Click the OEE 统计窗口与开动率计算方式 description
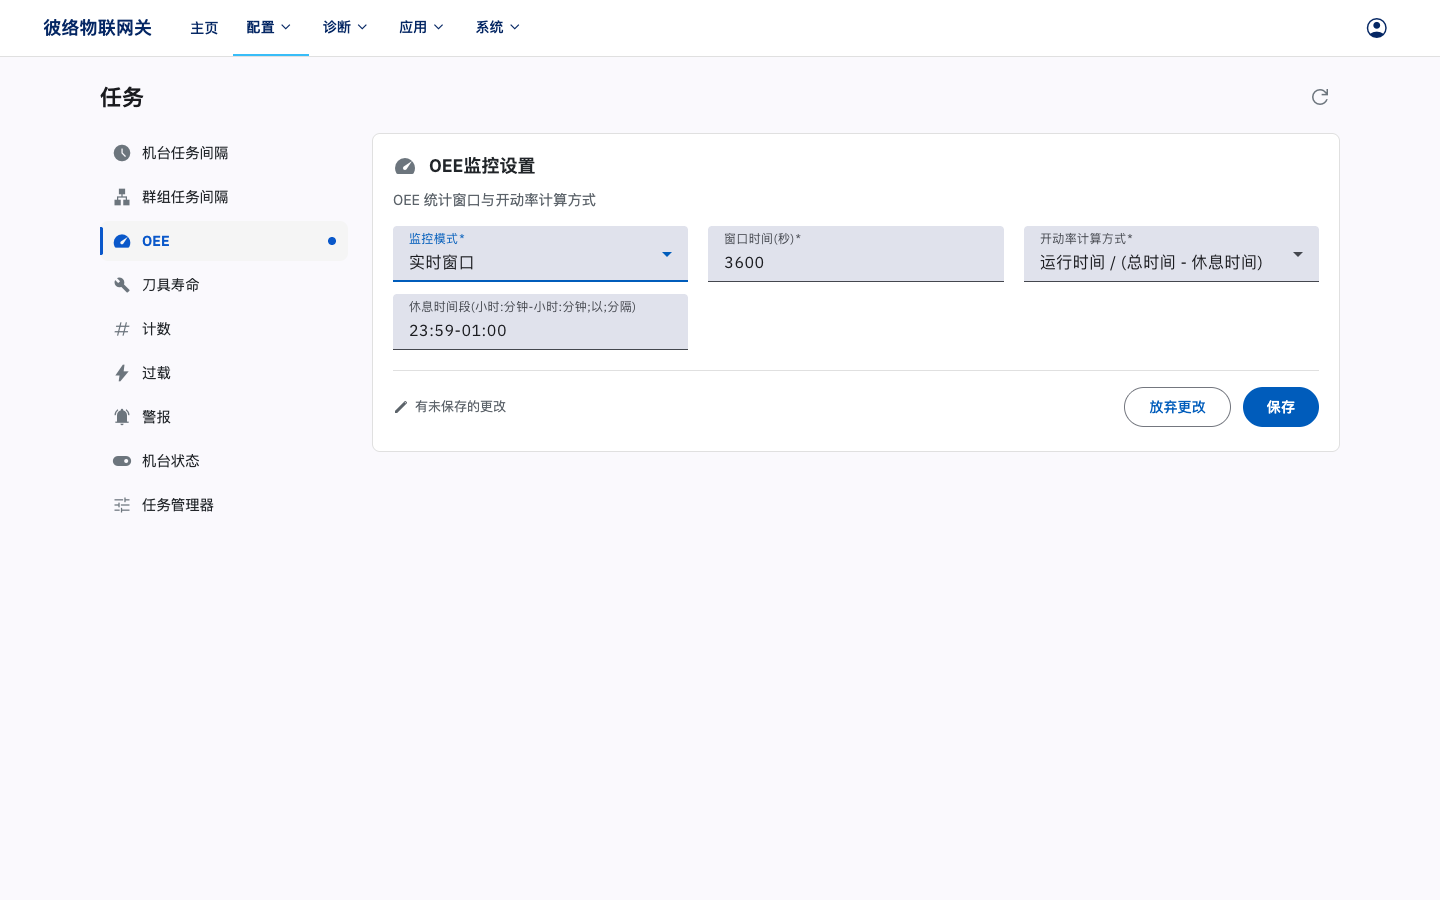The height and width of the screenshot is (900, 1440). [494, 200]
